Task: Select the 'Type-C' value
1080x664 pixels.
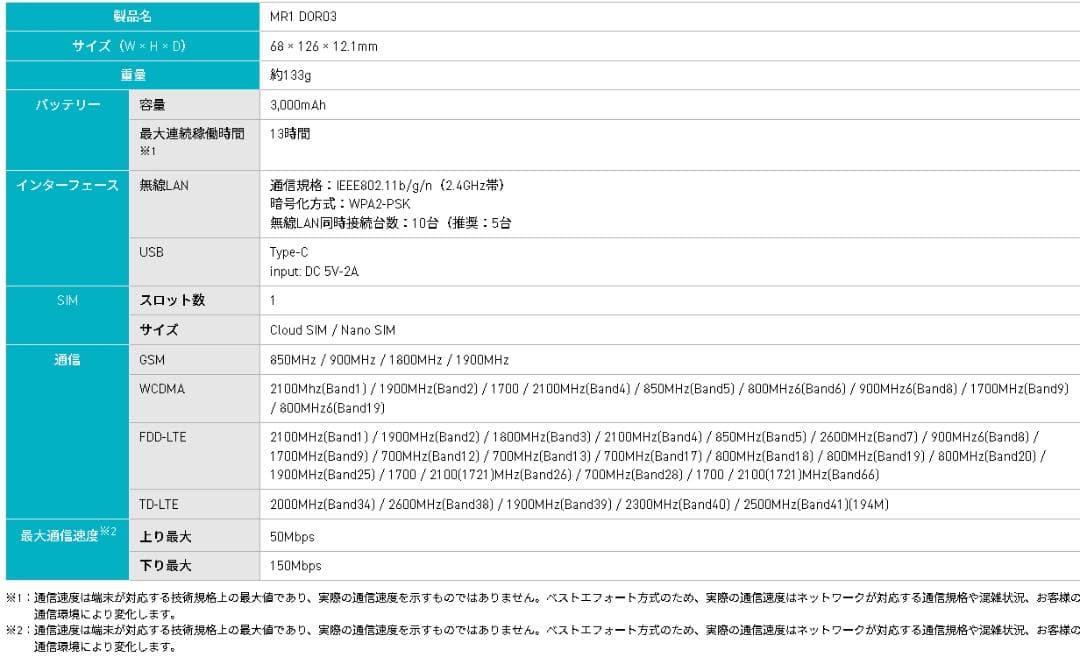Action: coord(289,252)
